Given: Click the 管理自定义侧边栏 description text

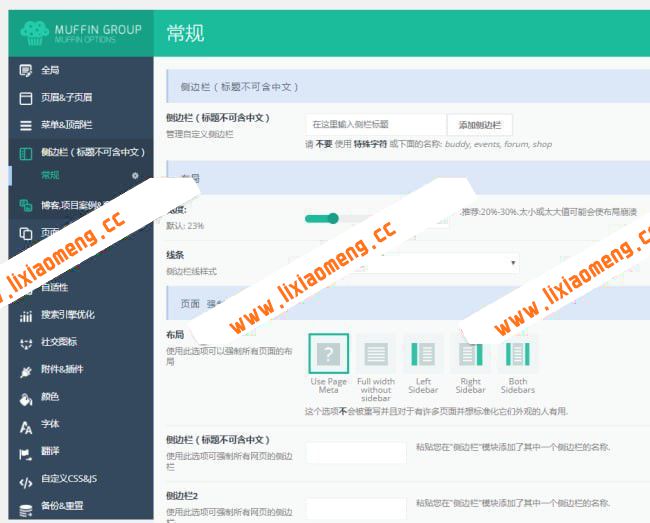Looking at the screenshot, I should [x=200, y=134].
